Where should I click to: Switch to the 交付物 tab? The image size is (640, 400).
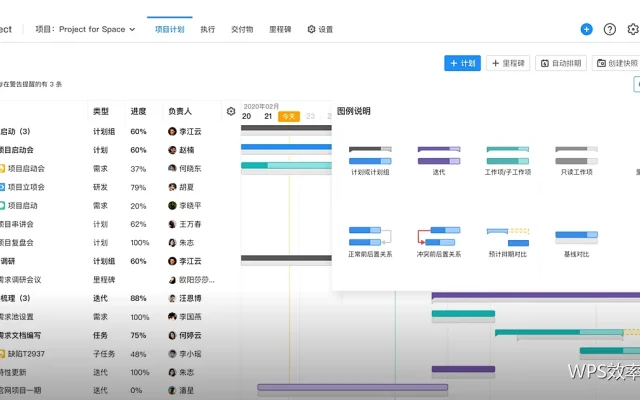tap(242, 29)
